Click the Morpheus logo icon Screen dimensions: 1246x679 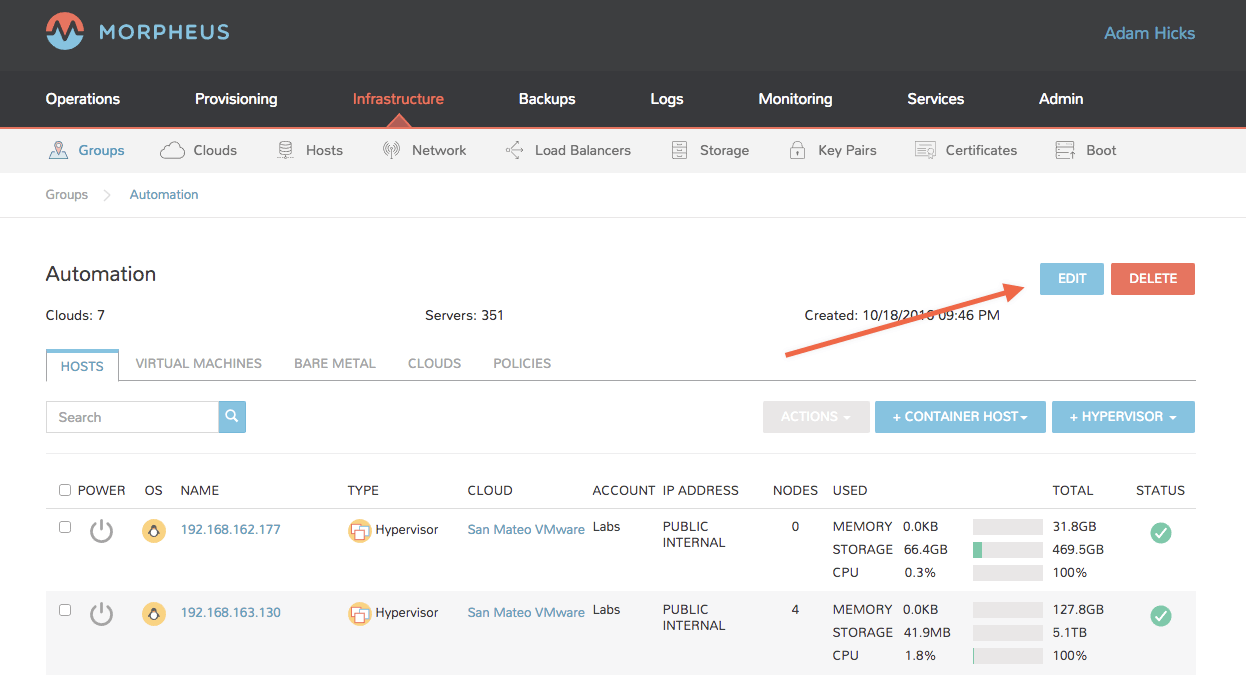point(65,32)
